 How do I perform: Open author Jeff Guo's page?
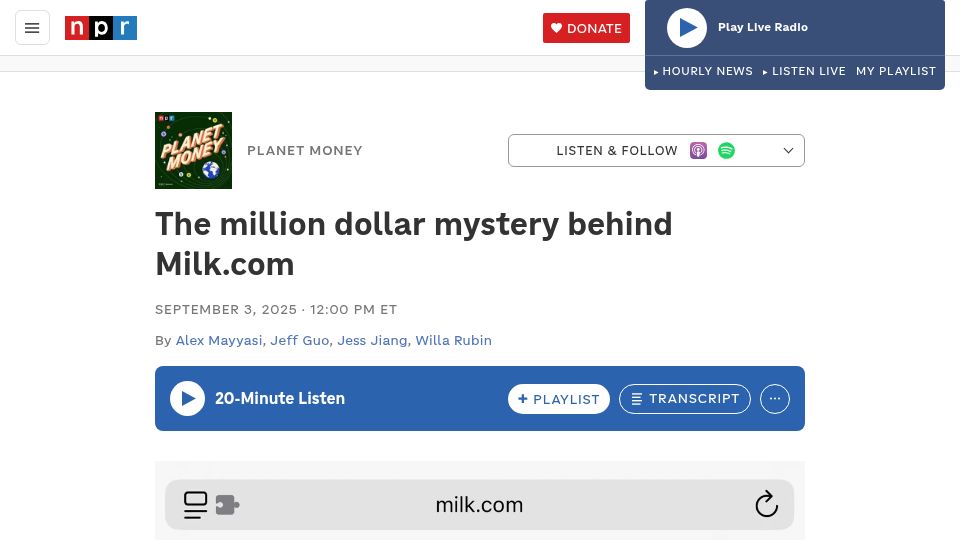point(300,340)
